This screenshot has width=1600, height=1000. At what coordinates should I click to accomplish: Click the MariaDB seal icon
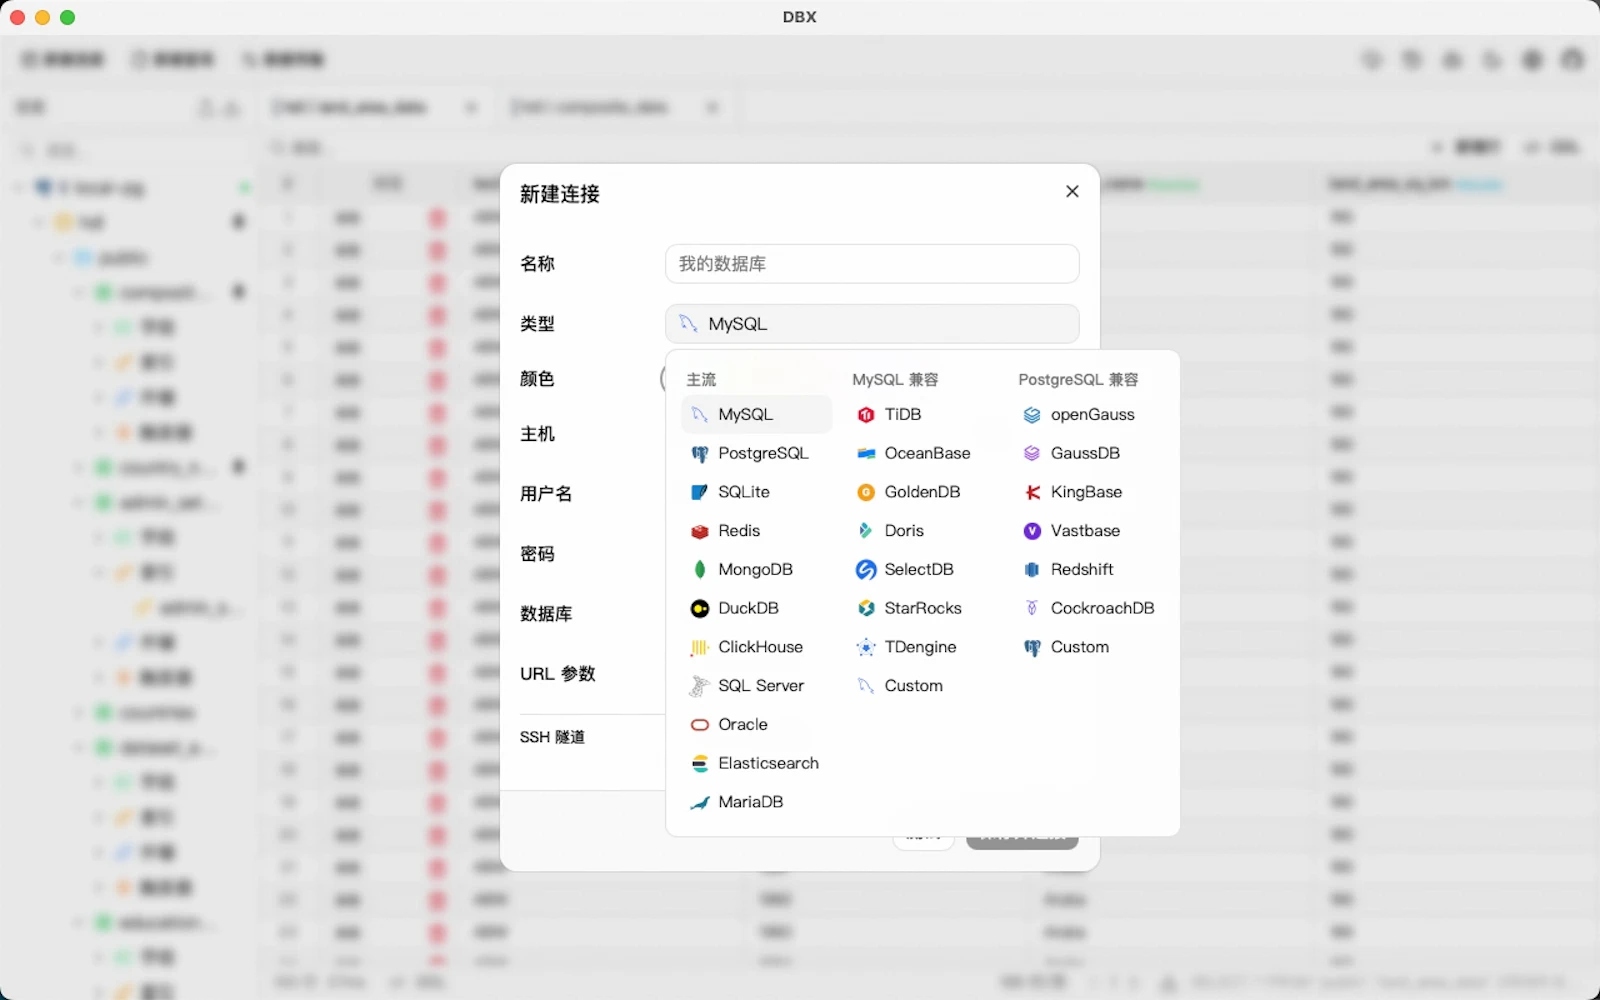(x=700, y=802)
